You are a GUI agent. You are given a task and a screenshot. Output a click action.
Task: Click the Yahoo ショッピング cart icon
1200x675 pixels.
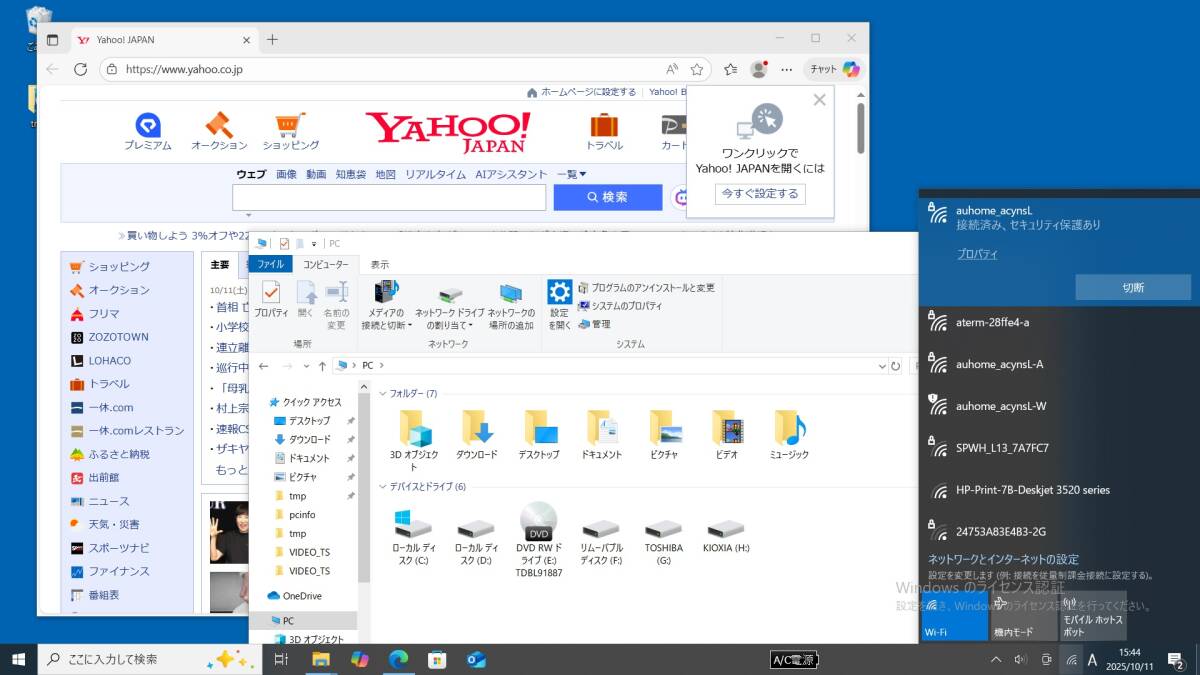point(291,126)
